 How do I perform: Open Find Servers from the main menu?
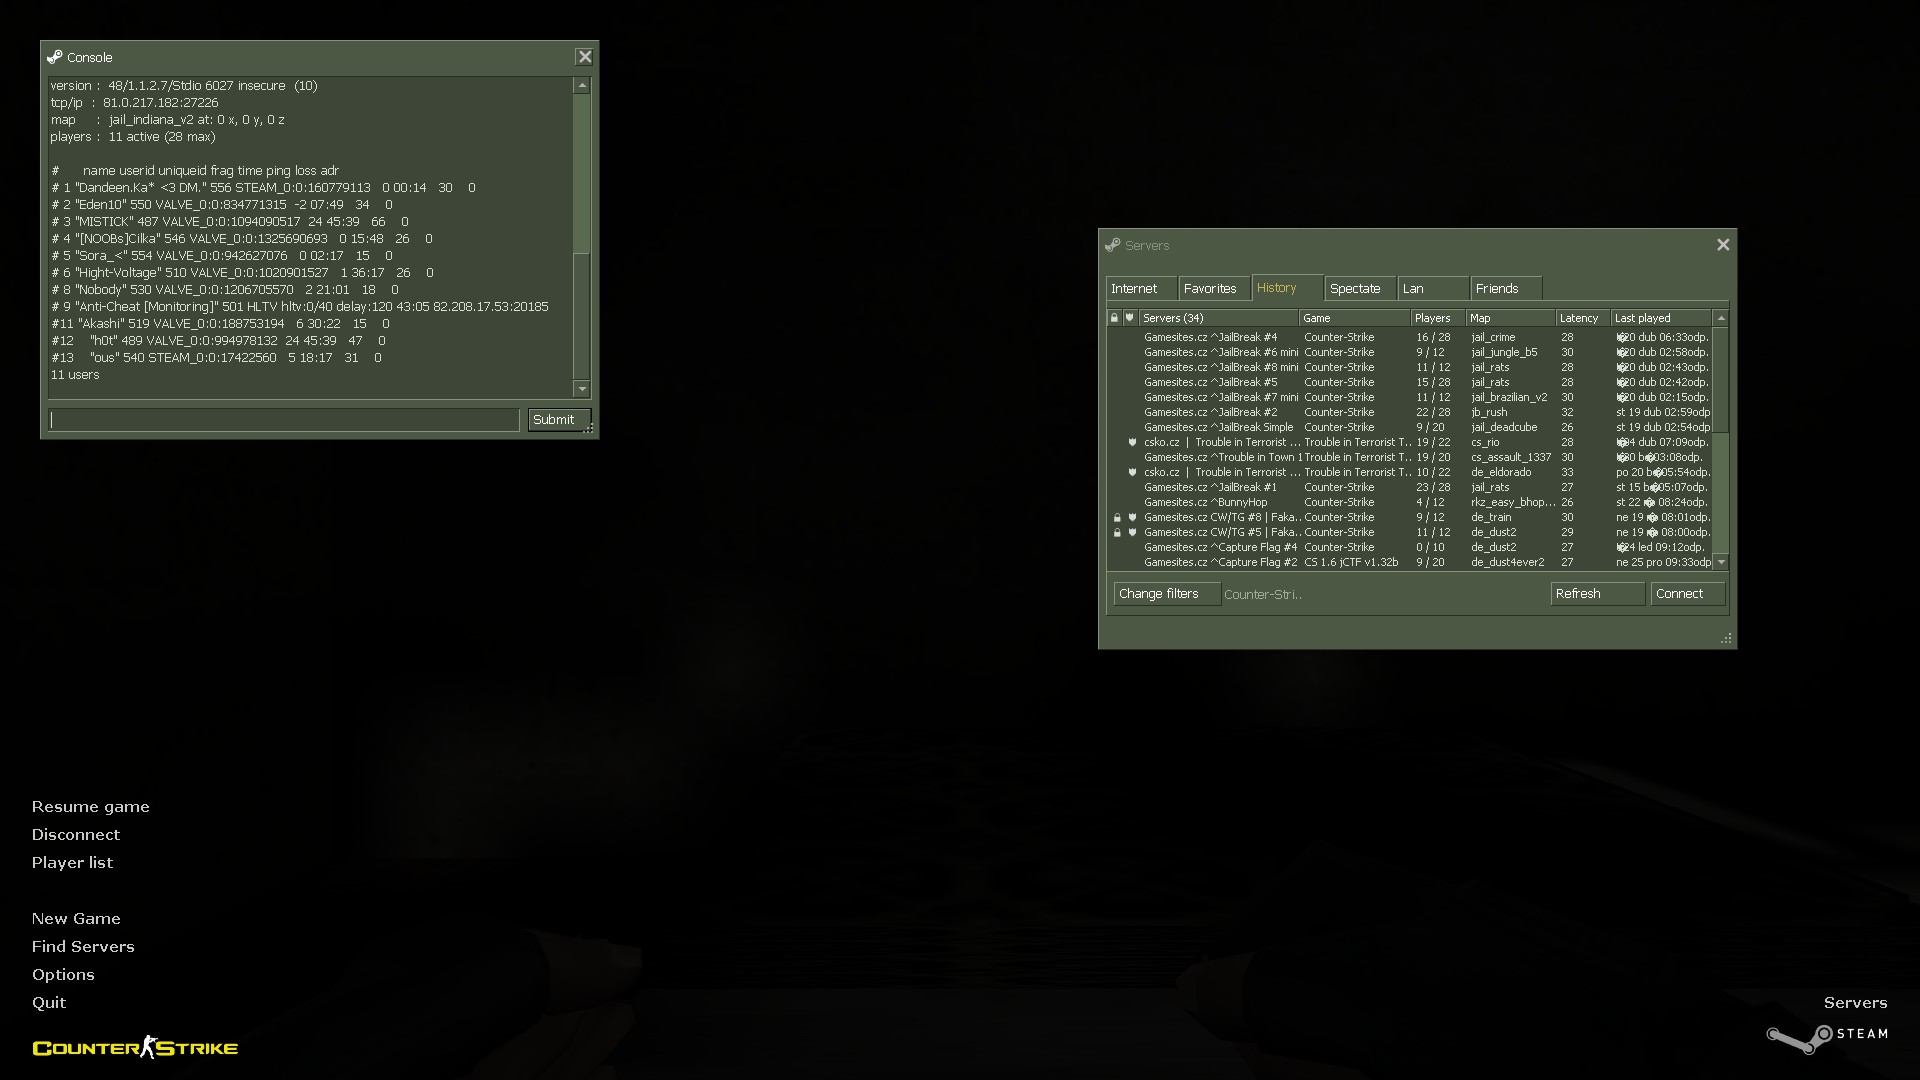83,947
